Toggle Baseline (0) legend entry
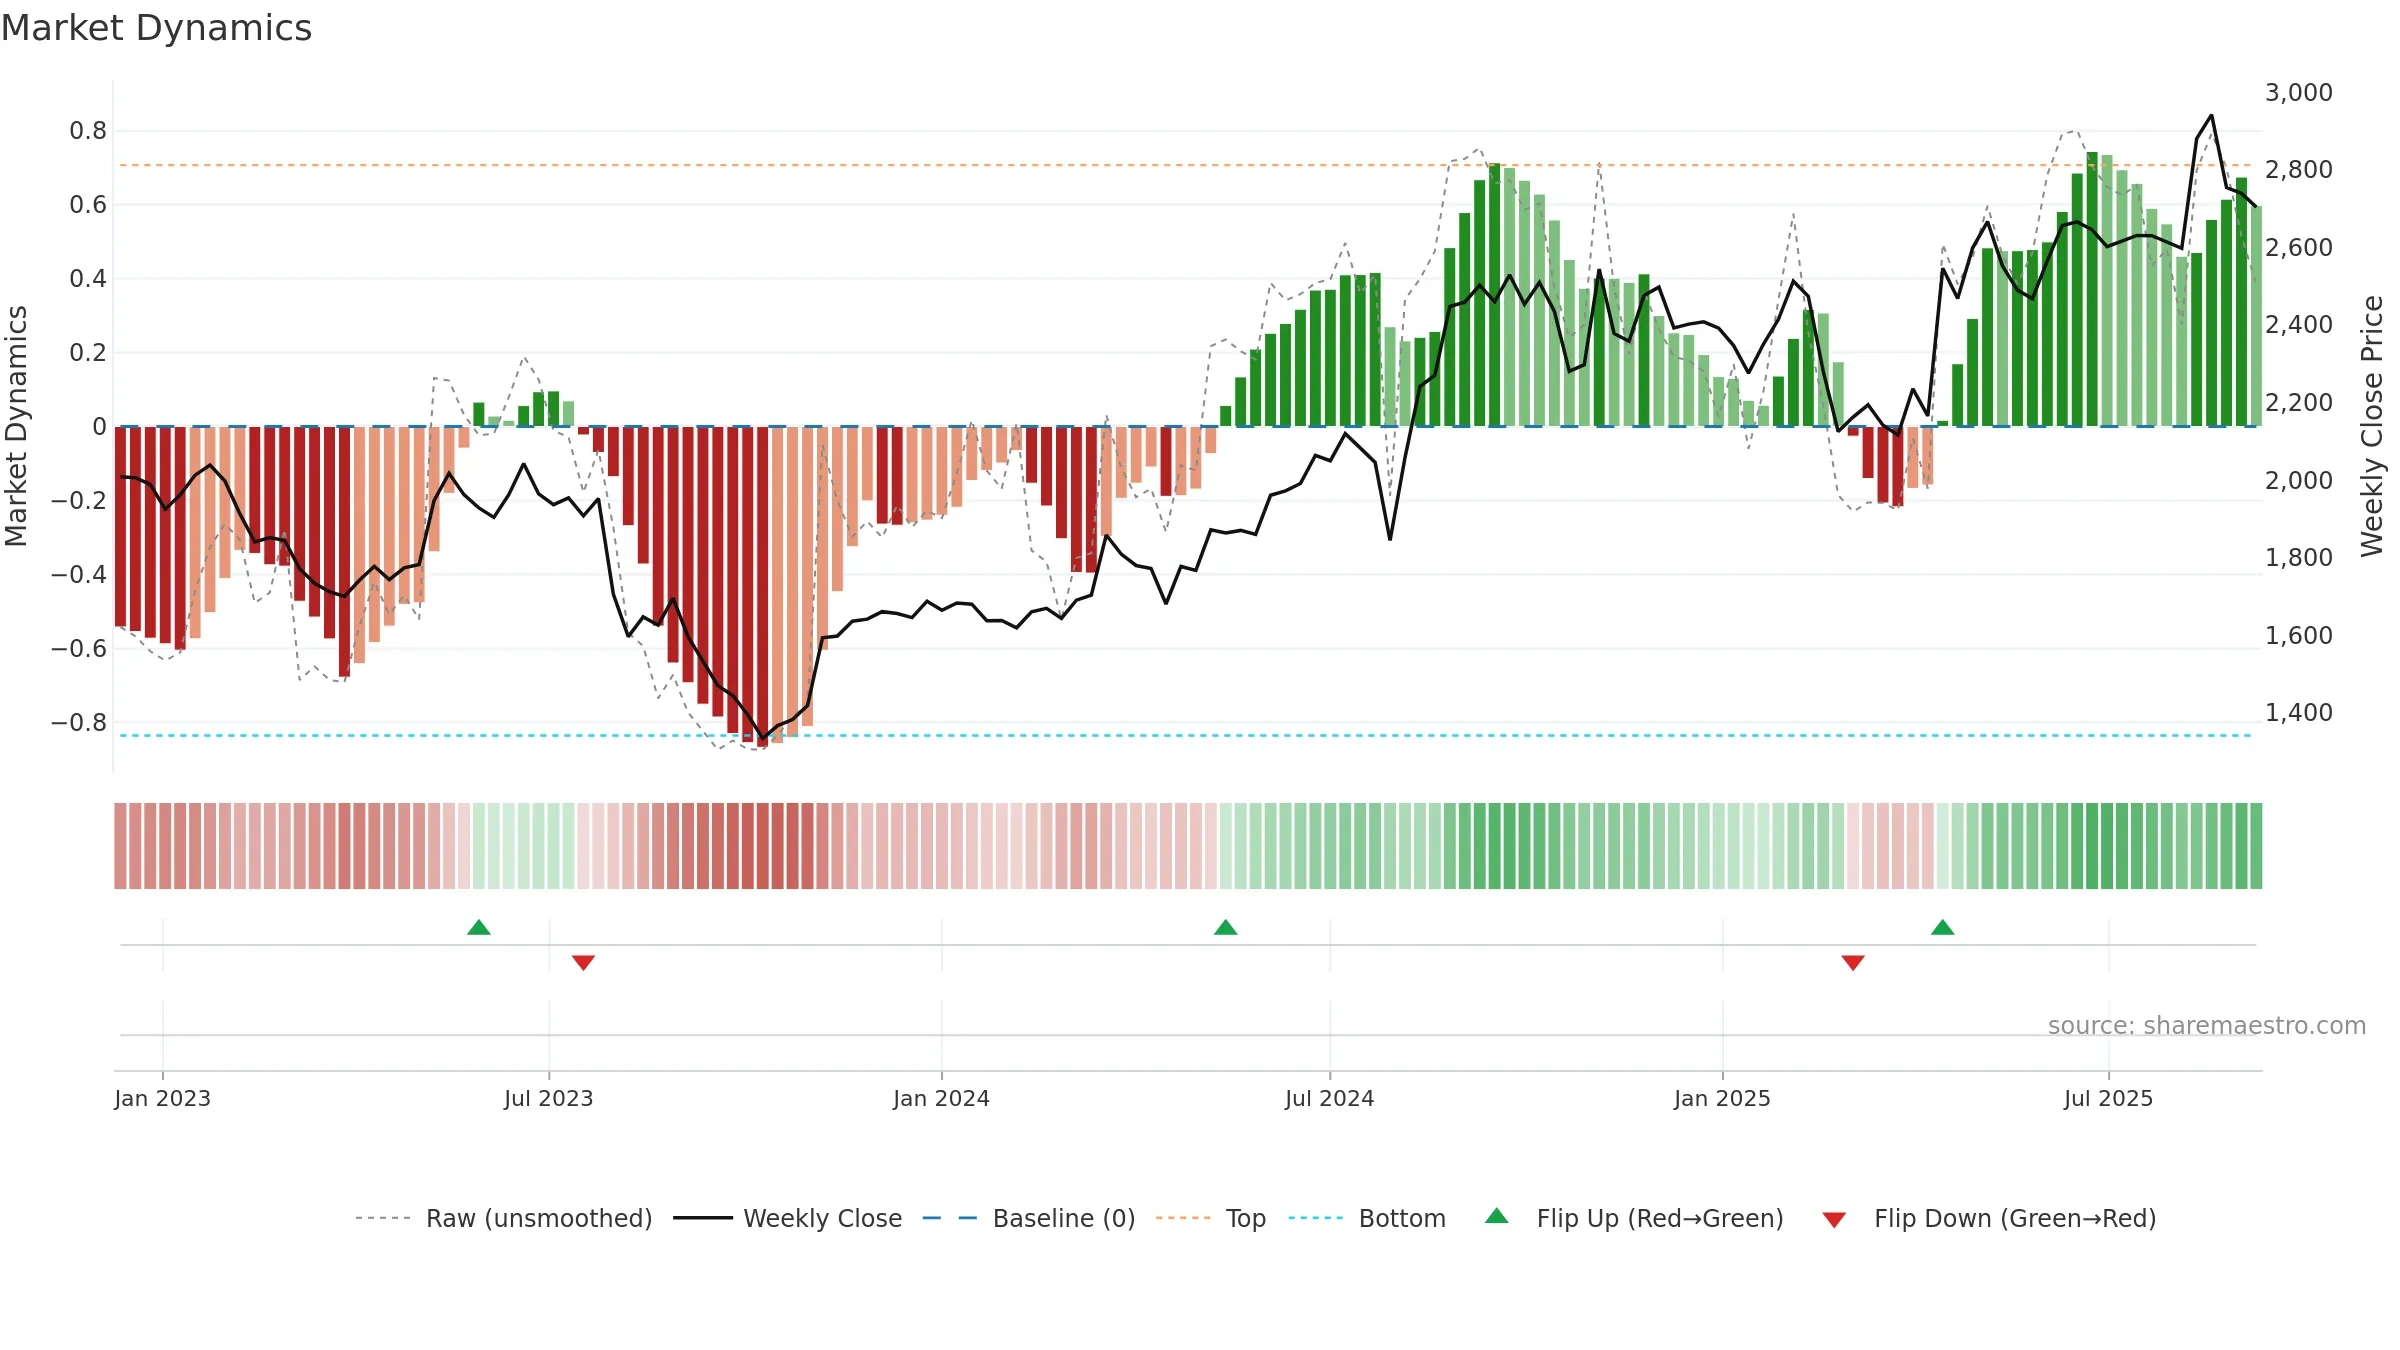This screenshot has width=2400, height=1350. [x=1029, y=1218]
